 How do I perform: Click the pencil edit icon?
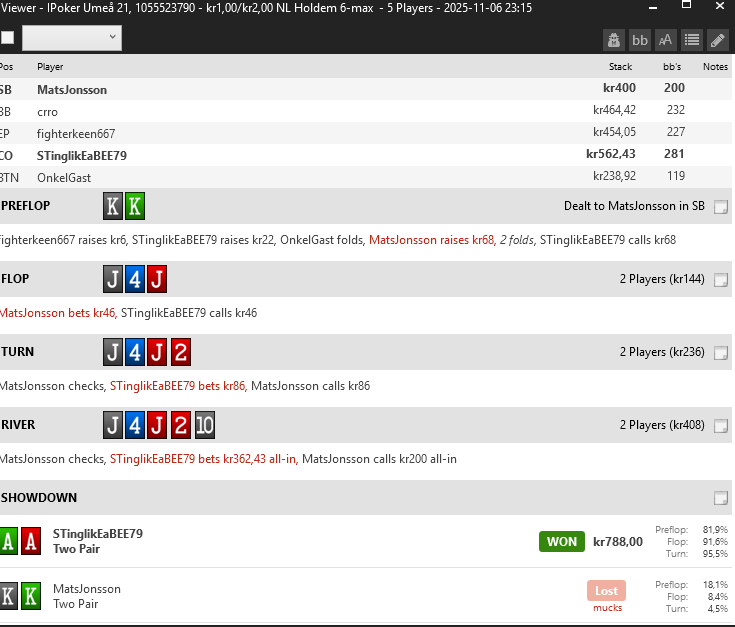[x=718, y=40]
